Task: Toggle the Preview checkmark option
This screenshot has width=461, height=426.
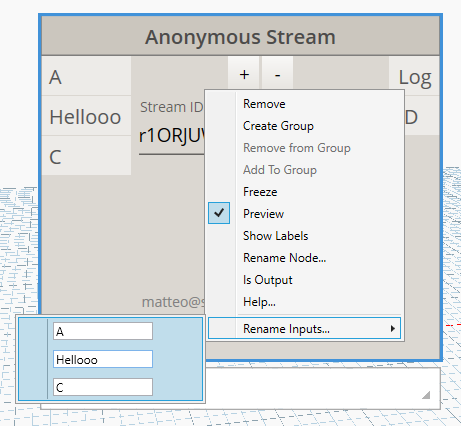Action: (x=219, y=213)
